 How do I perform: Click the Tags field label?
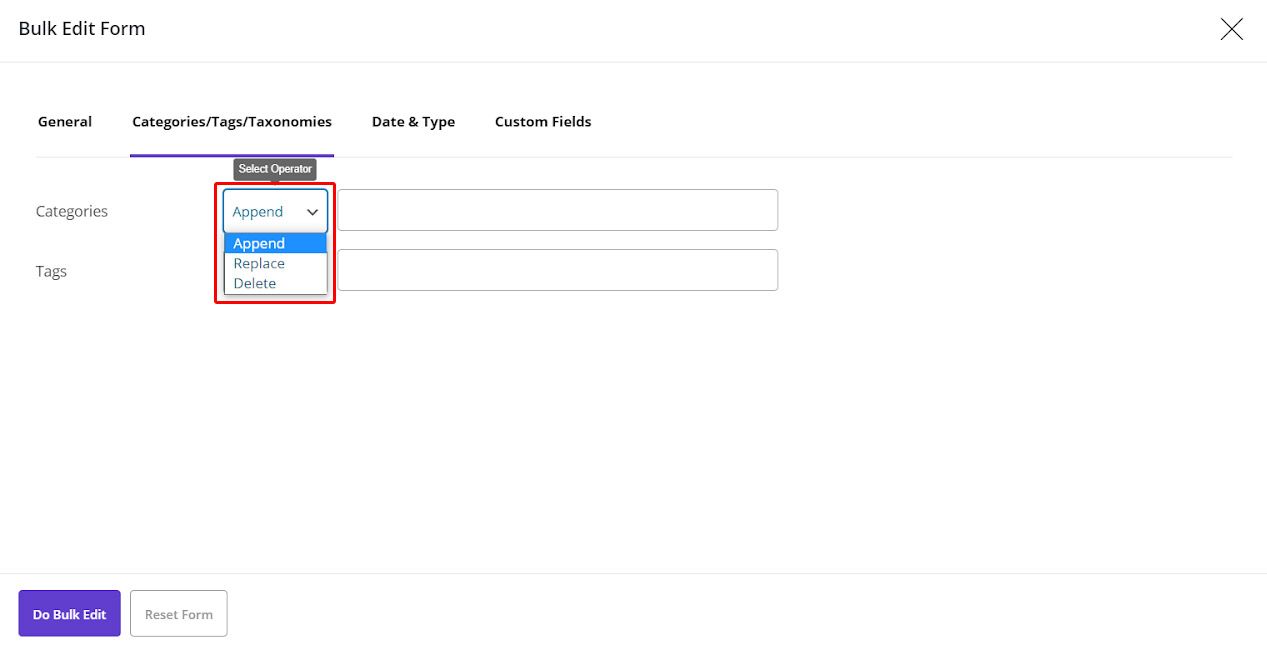click(52, 272)
